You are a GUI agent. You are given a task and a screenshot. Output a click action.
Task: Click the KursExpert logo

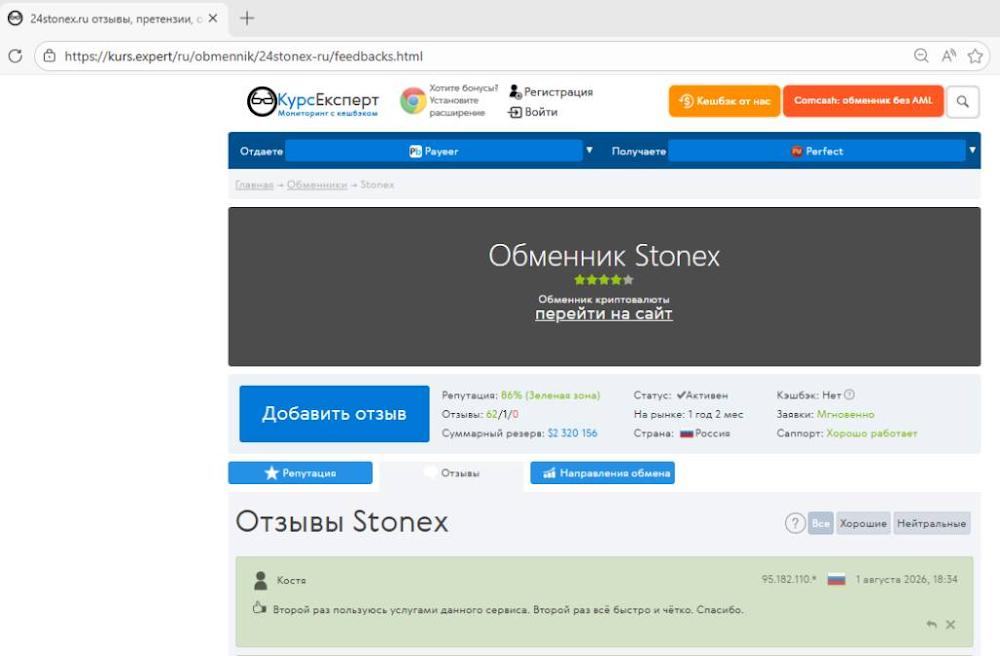point(313,101)
